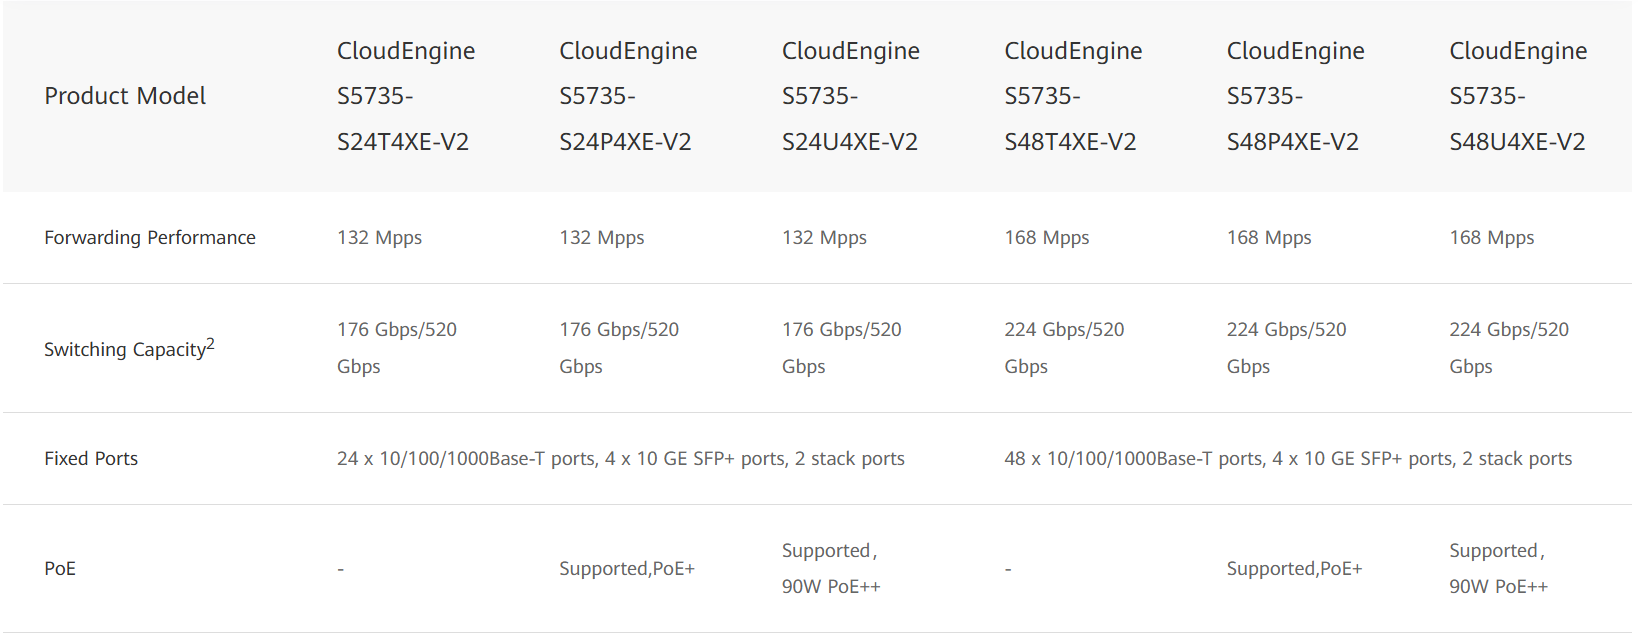The width and height of the screenshot is (1638, 636).
Task: Click the CloudEngine S5735-S24U4XE-V2 column header
Action: click(x=850, y=96)
